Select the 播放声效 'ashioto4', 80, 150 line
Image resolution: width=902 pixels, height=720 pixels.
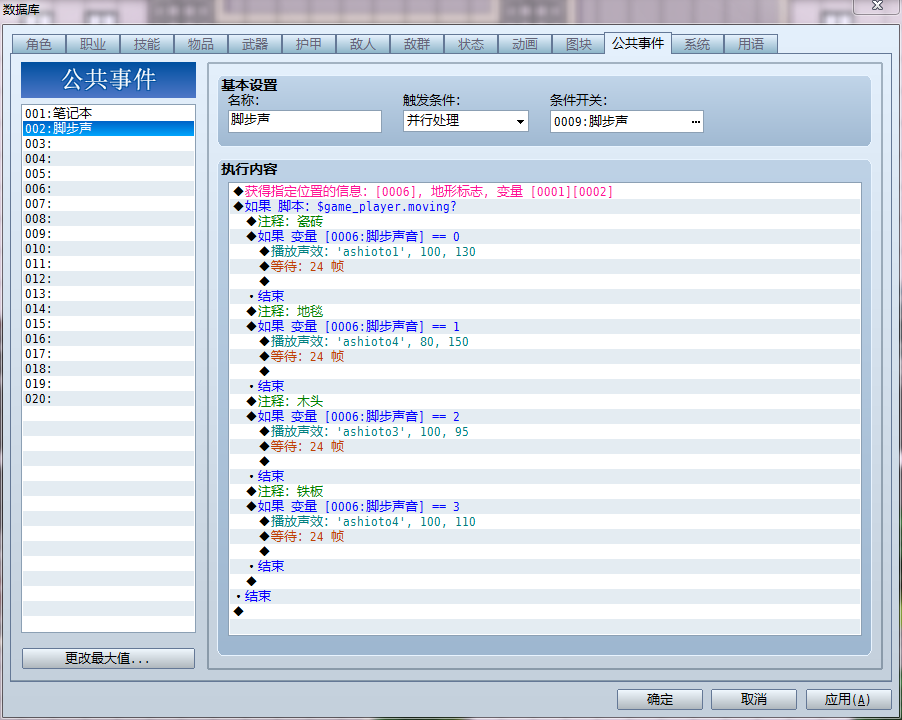tap(545, 341)
